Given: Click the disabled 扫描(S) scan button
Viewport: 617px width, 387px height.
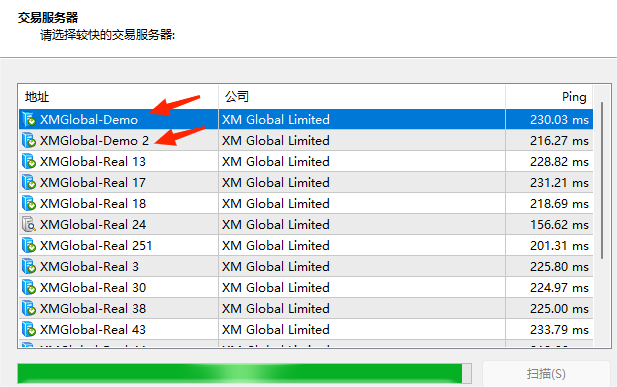Looking at the screenshot, I should click(546, 373).
